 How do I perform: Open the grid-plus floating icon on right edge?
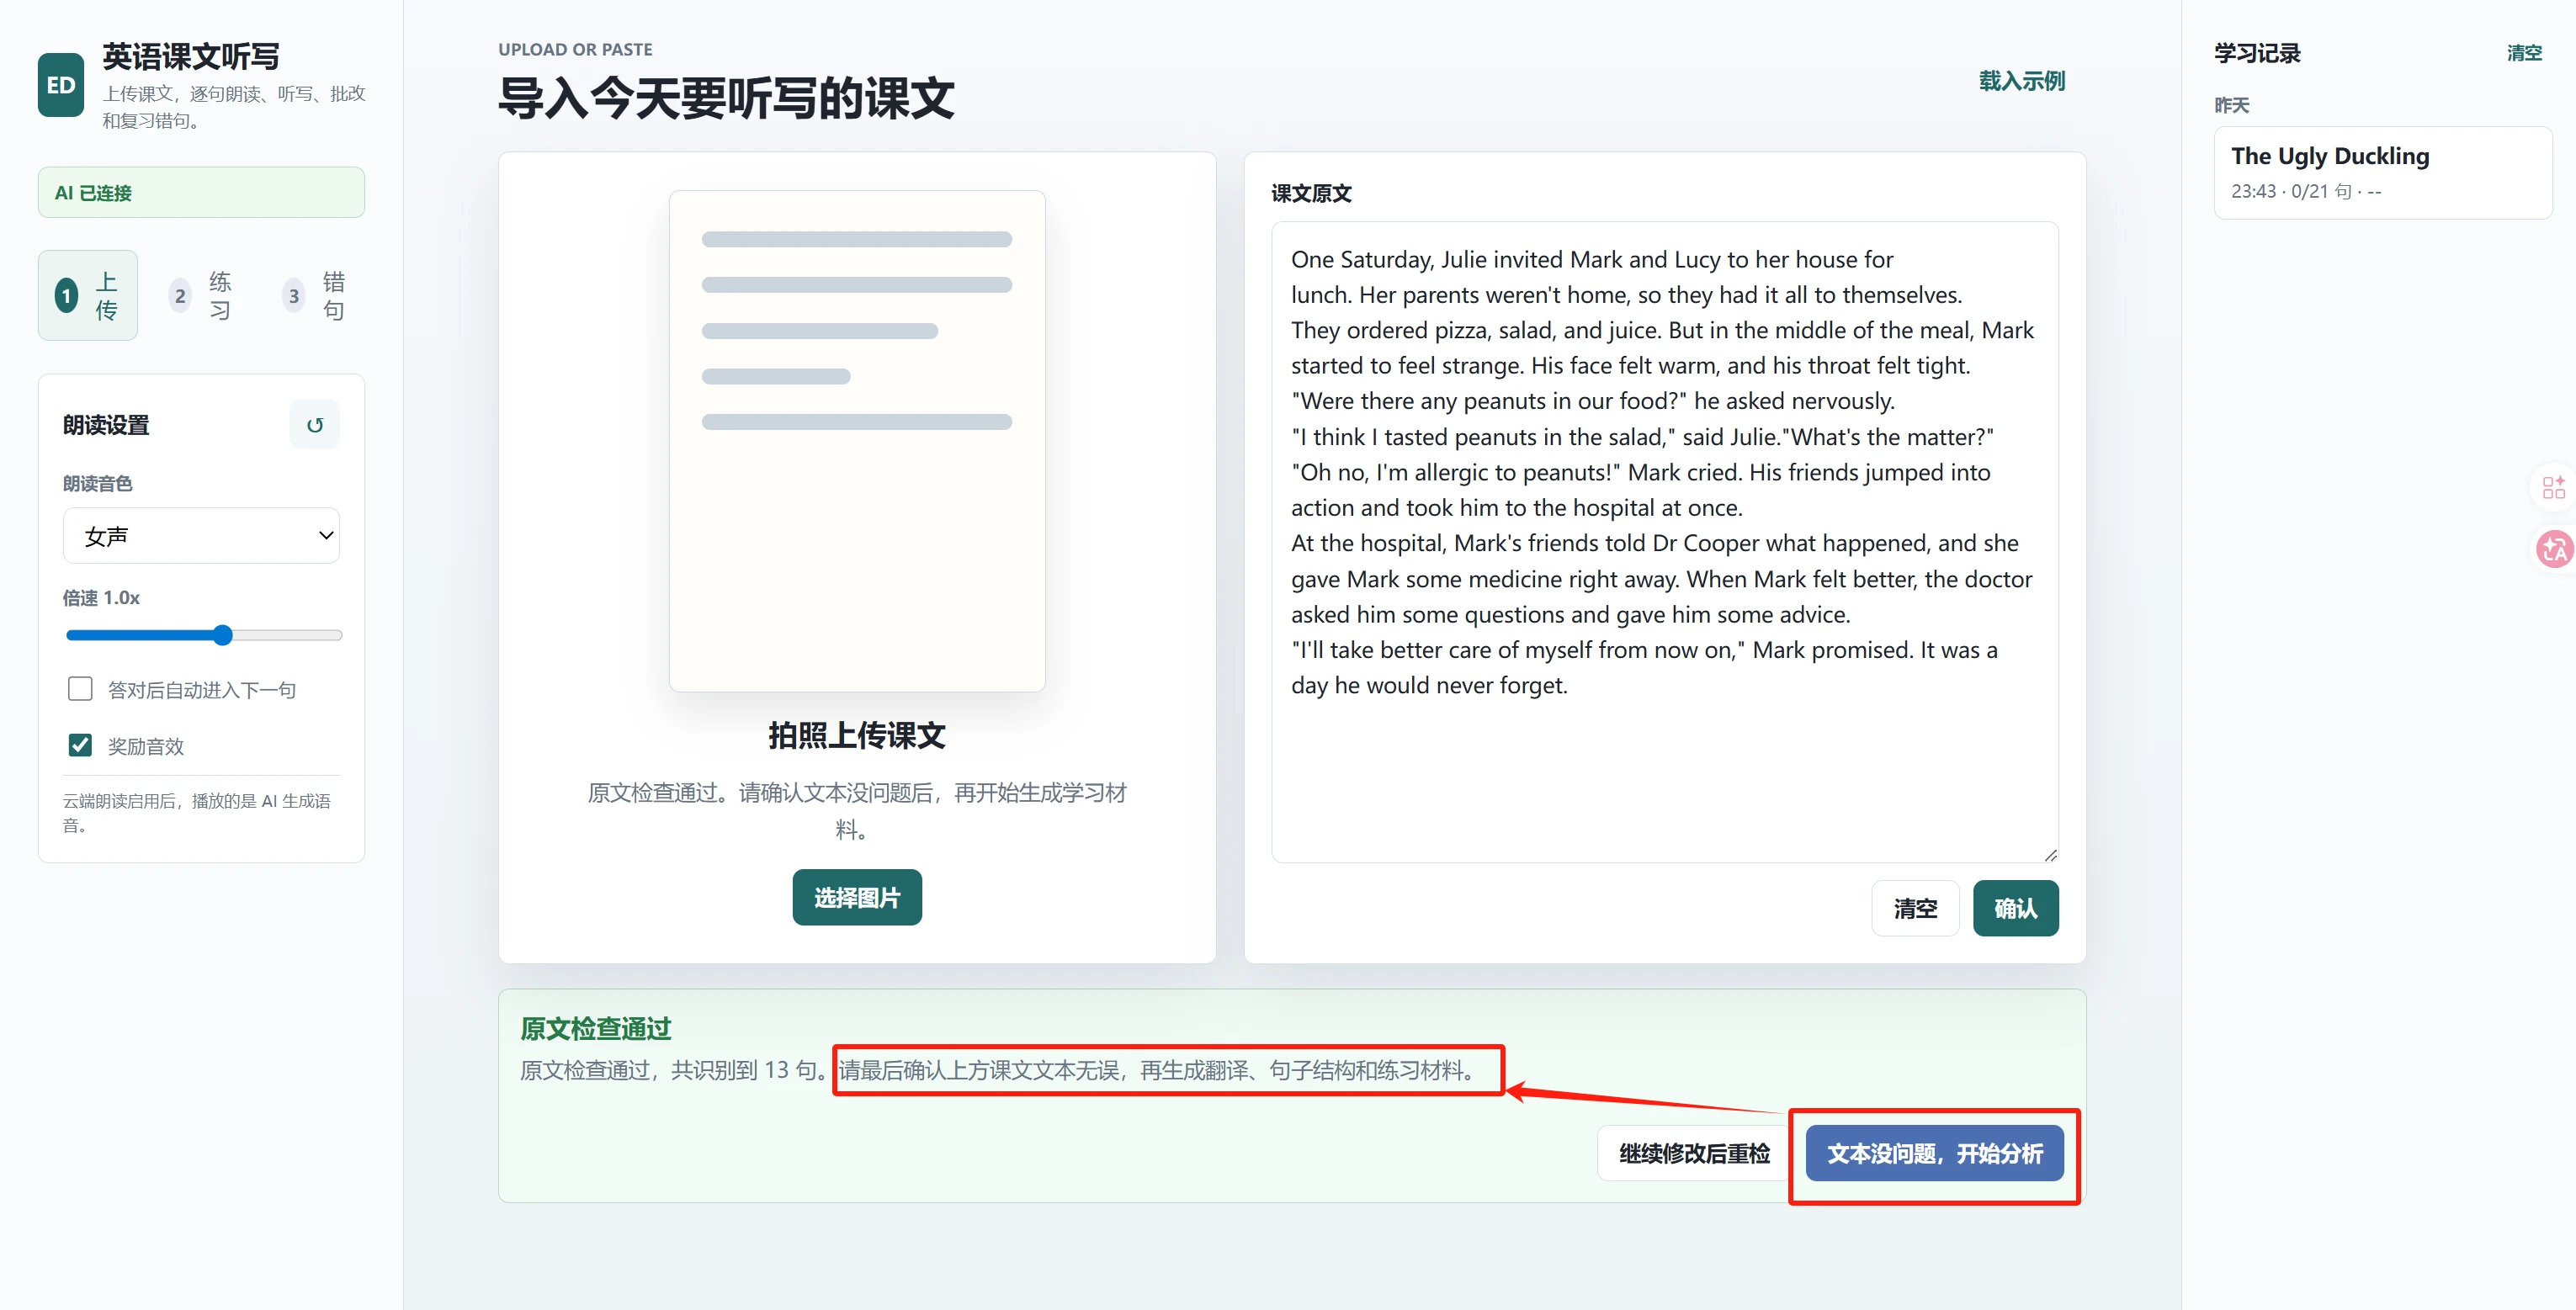[2555, 487]
